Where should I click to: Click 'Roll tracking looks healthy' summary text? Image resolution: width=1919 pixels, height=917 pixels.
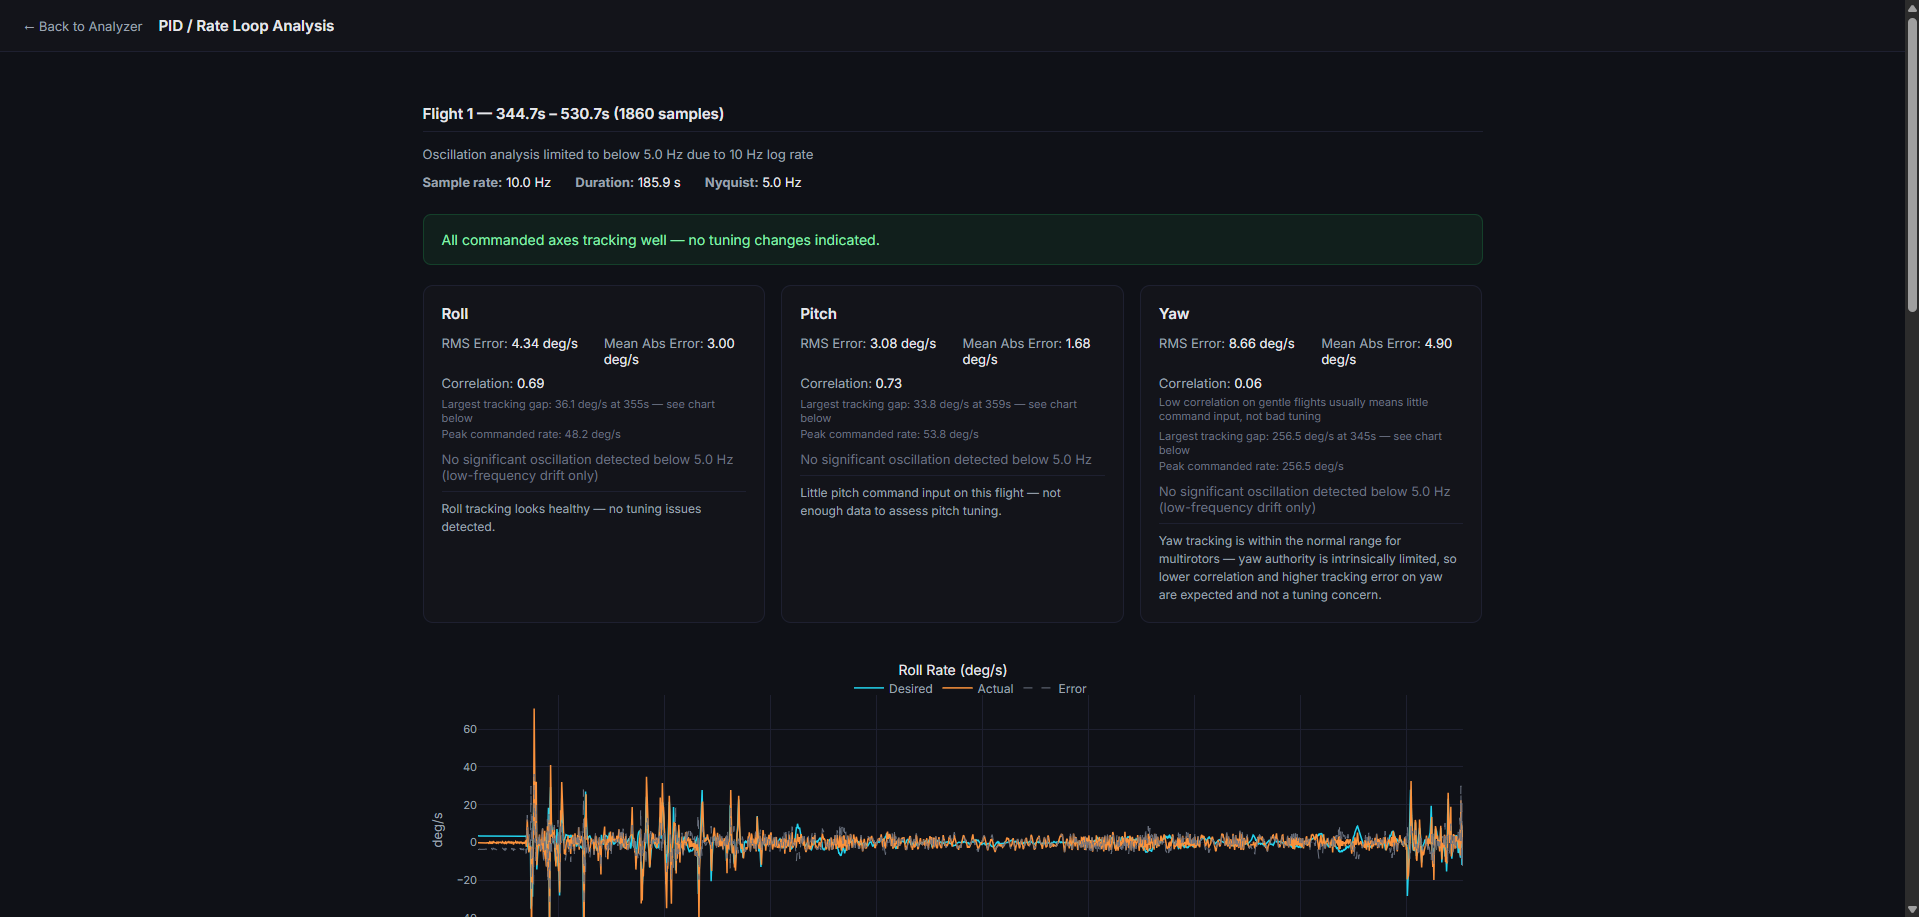571,518
